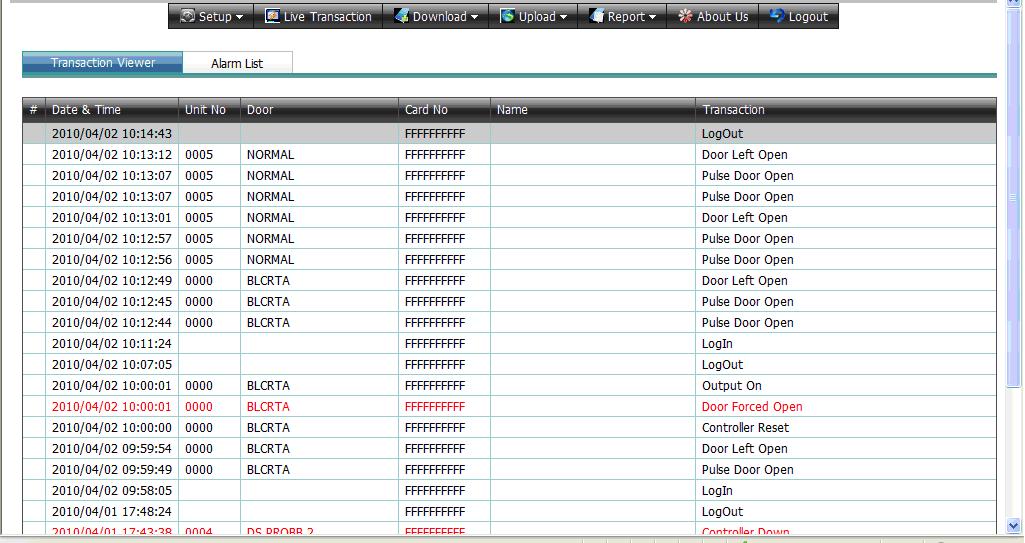Click the Upload globe icon
Screen dimensions: 1025x543
(x=507, y=16)
